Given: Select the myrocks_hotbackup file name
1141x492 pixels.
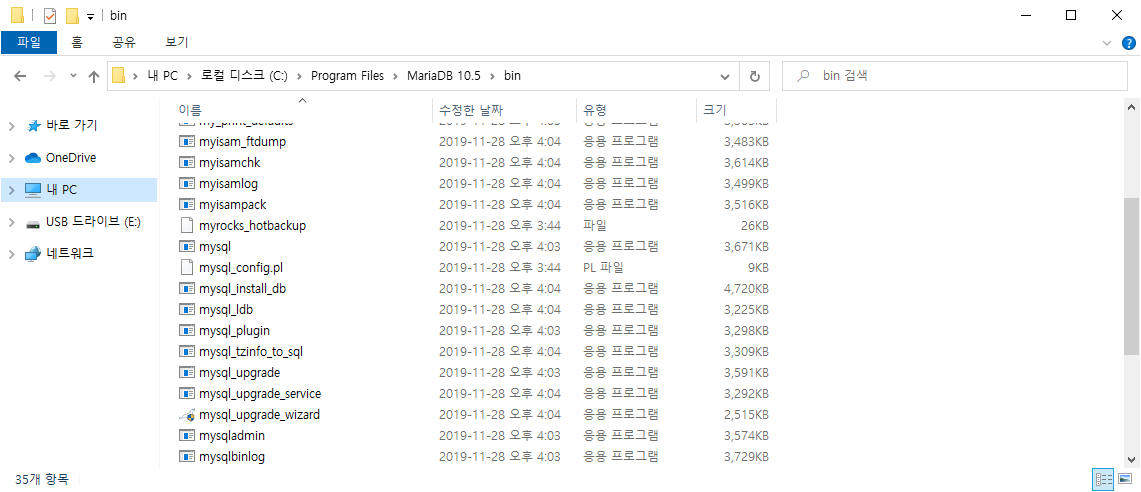Looking at the screenshot, I should tap(253, 226).
